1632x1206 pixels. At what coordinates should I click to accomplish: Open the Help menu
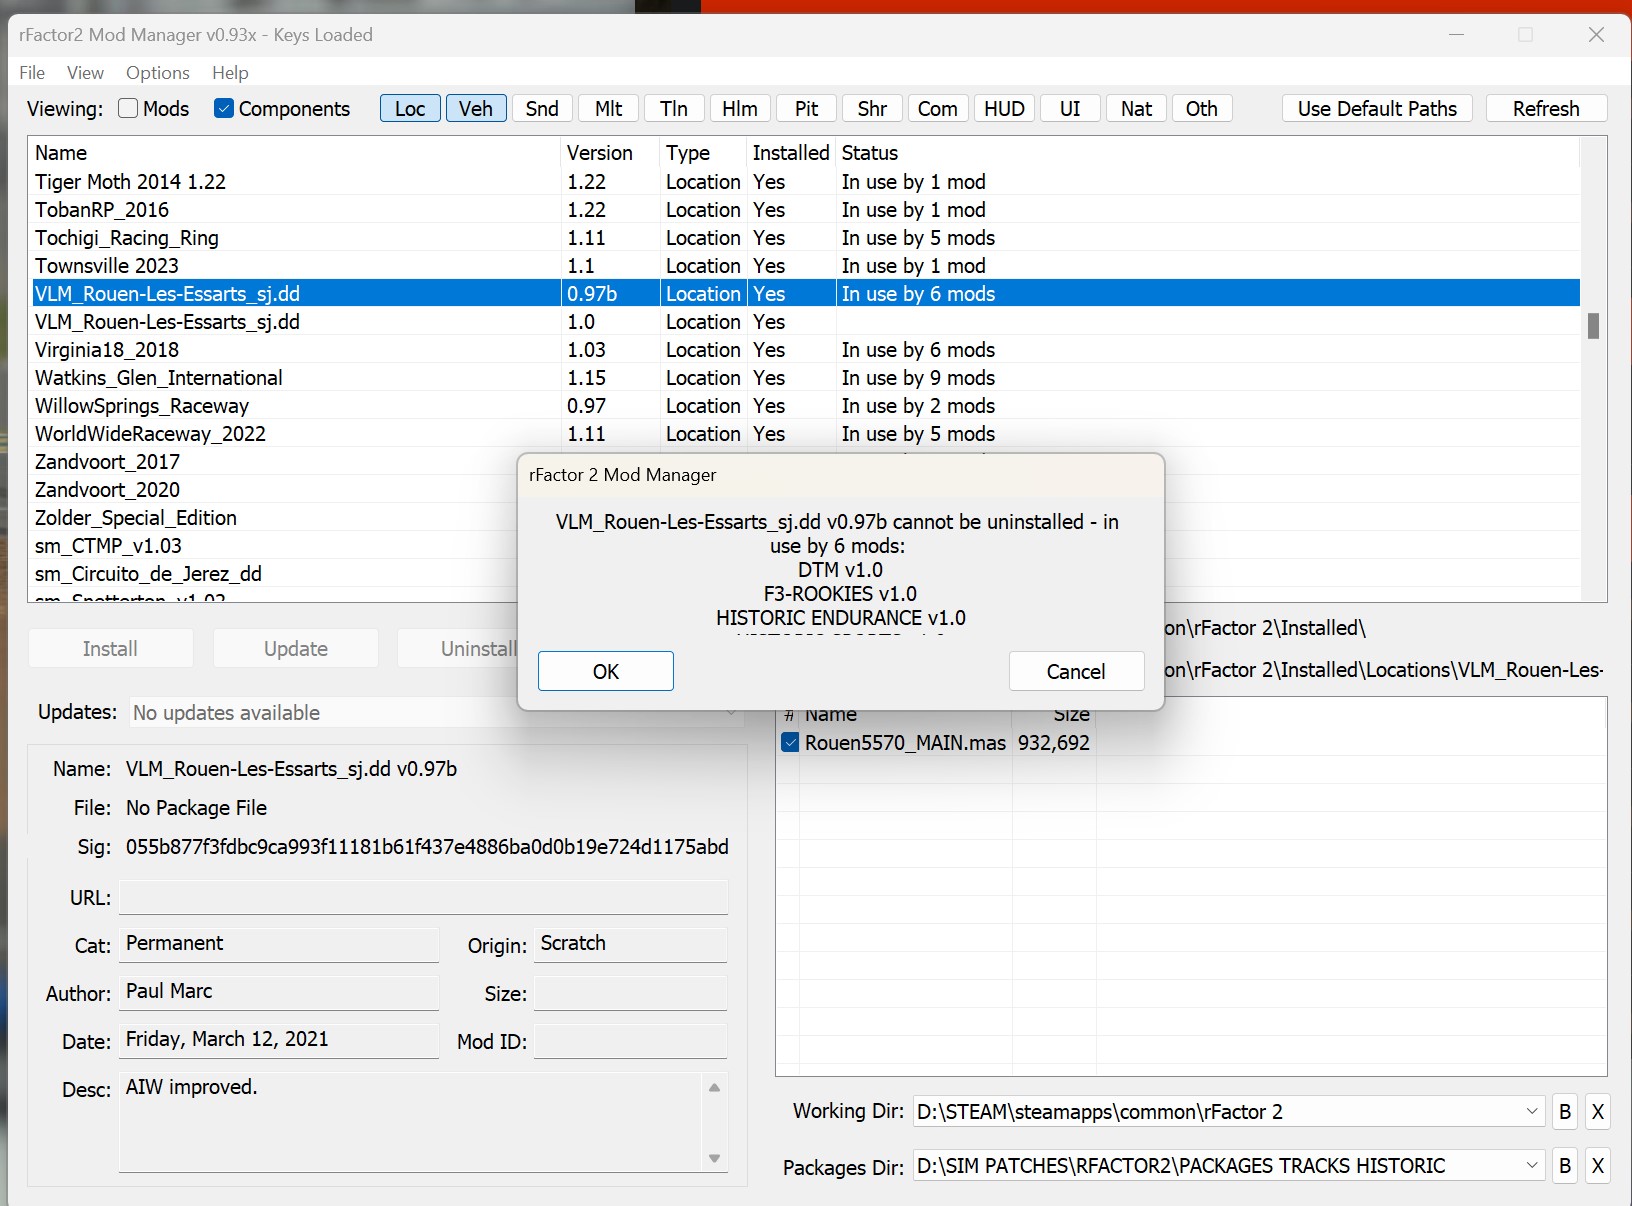pos(230,72)
